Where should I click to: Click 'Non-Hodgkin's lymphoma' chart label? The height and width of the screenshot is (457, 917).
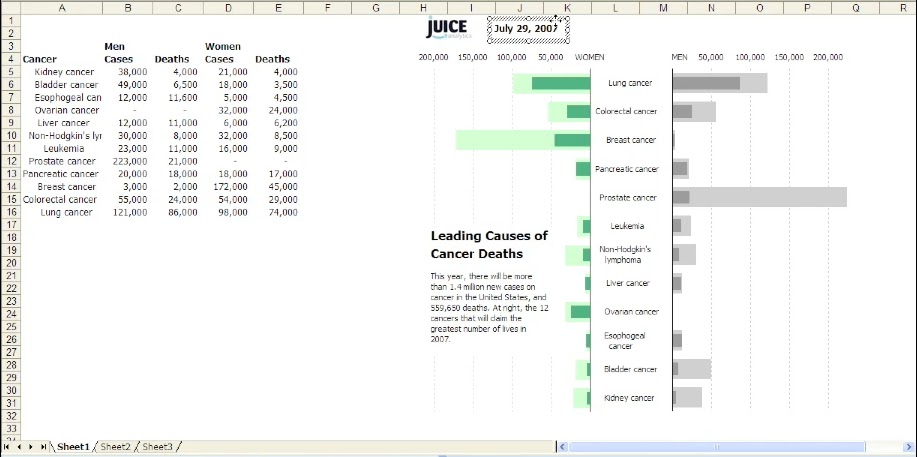pyautogui.click(x=625, y=255)
